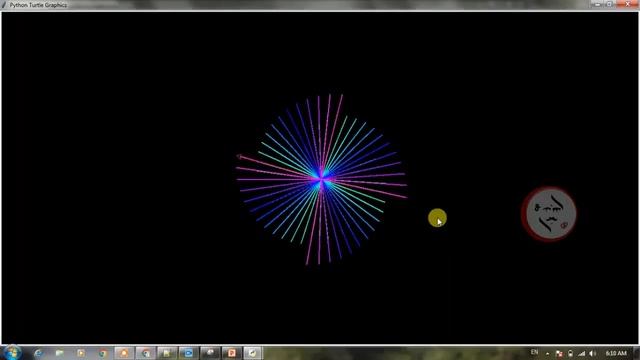Click the turtle arrow cursor tip
640x360 pixels.
238,156
